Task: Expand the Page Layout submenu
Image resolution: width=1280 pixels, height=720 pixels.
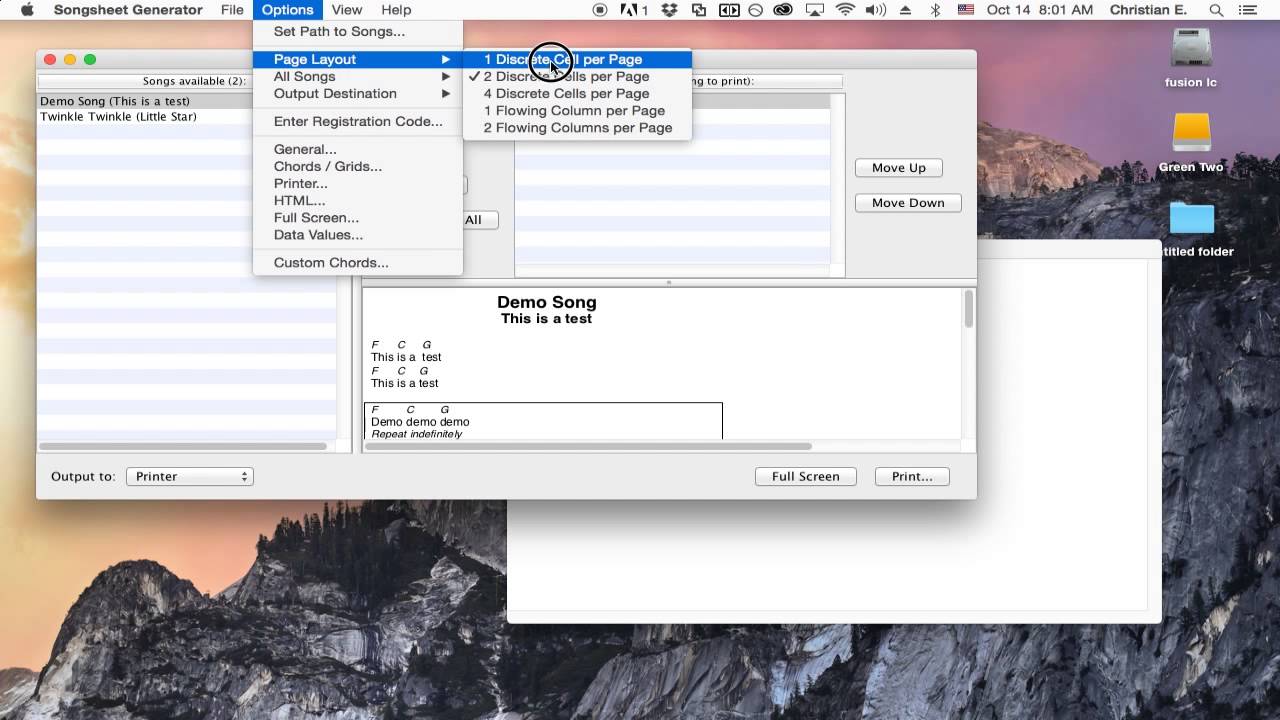Action: 358,60
